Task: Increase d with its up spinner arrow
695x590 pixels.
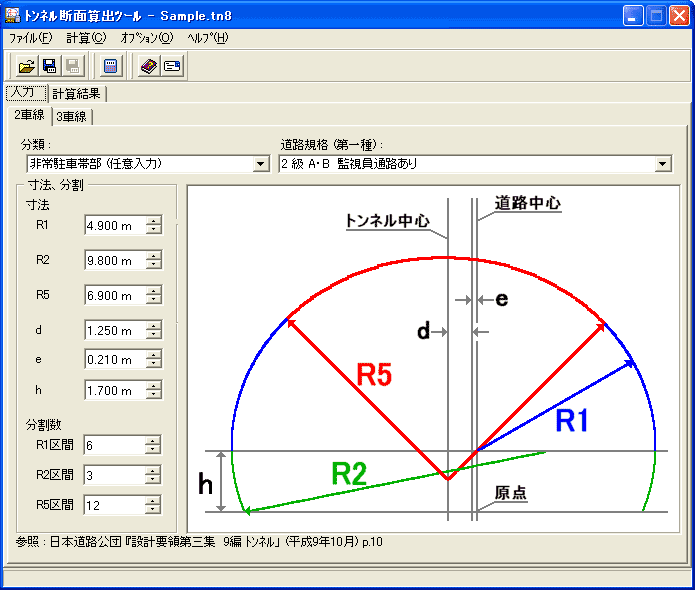Action: 154,326
